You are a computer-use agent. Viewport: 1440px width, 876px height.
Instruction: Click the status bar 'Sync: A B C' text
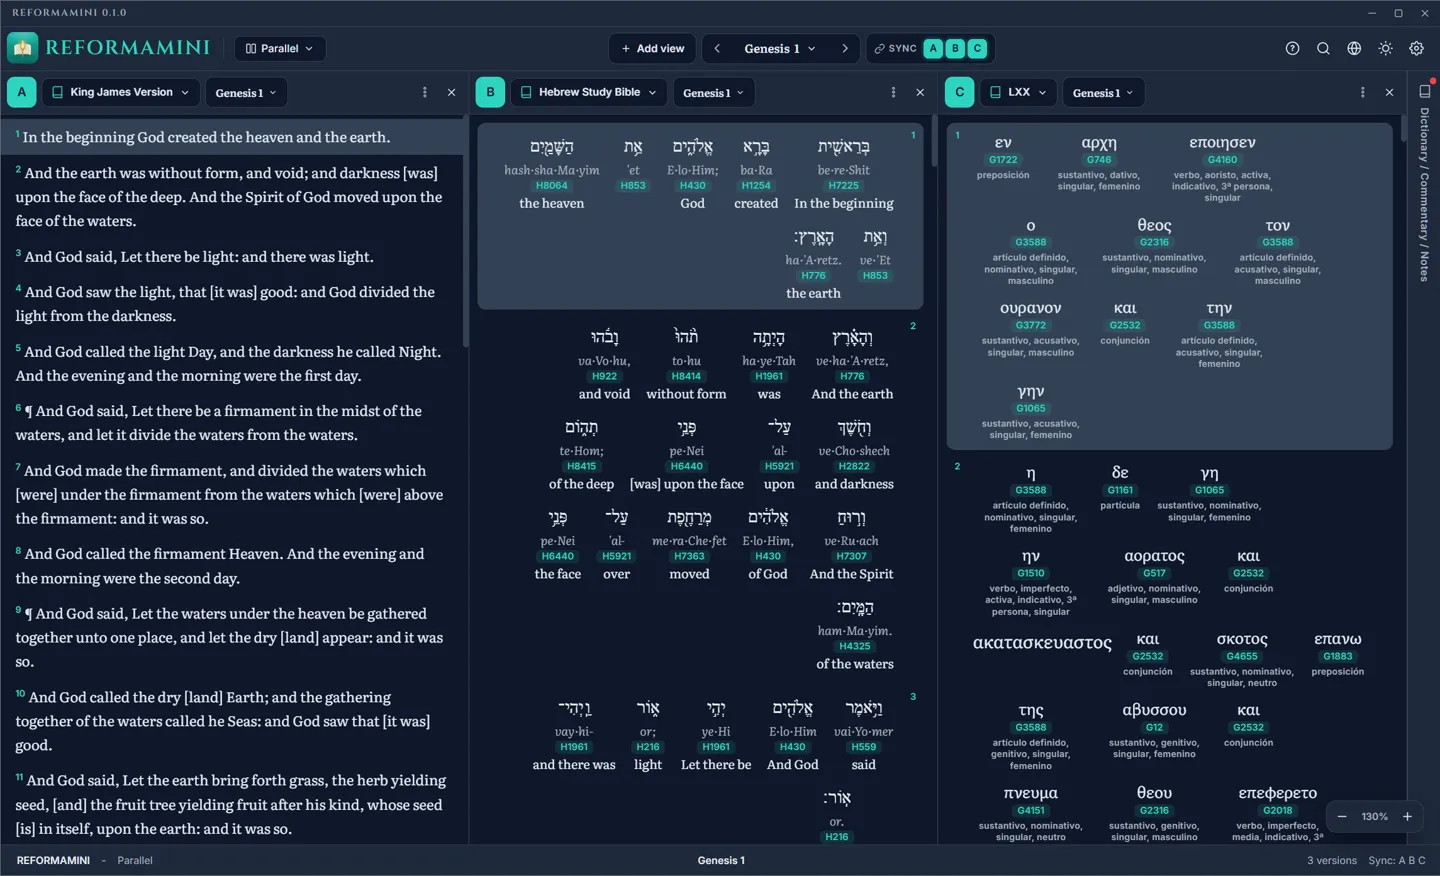click(x=1397, y=861)
